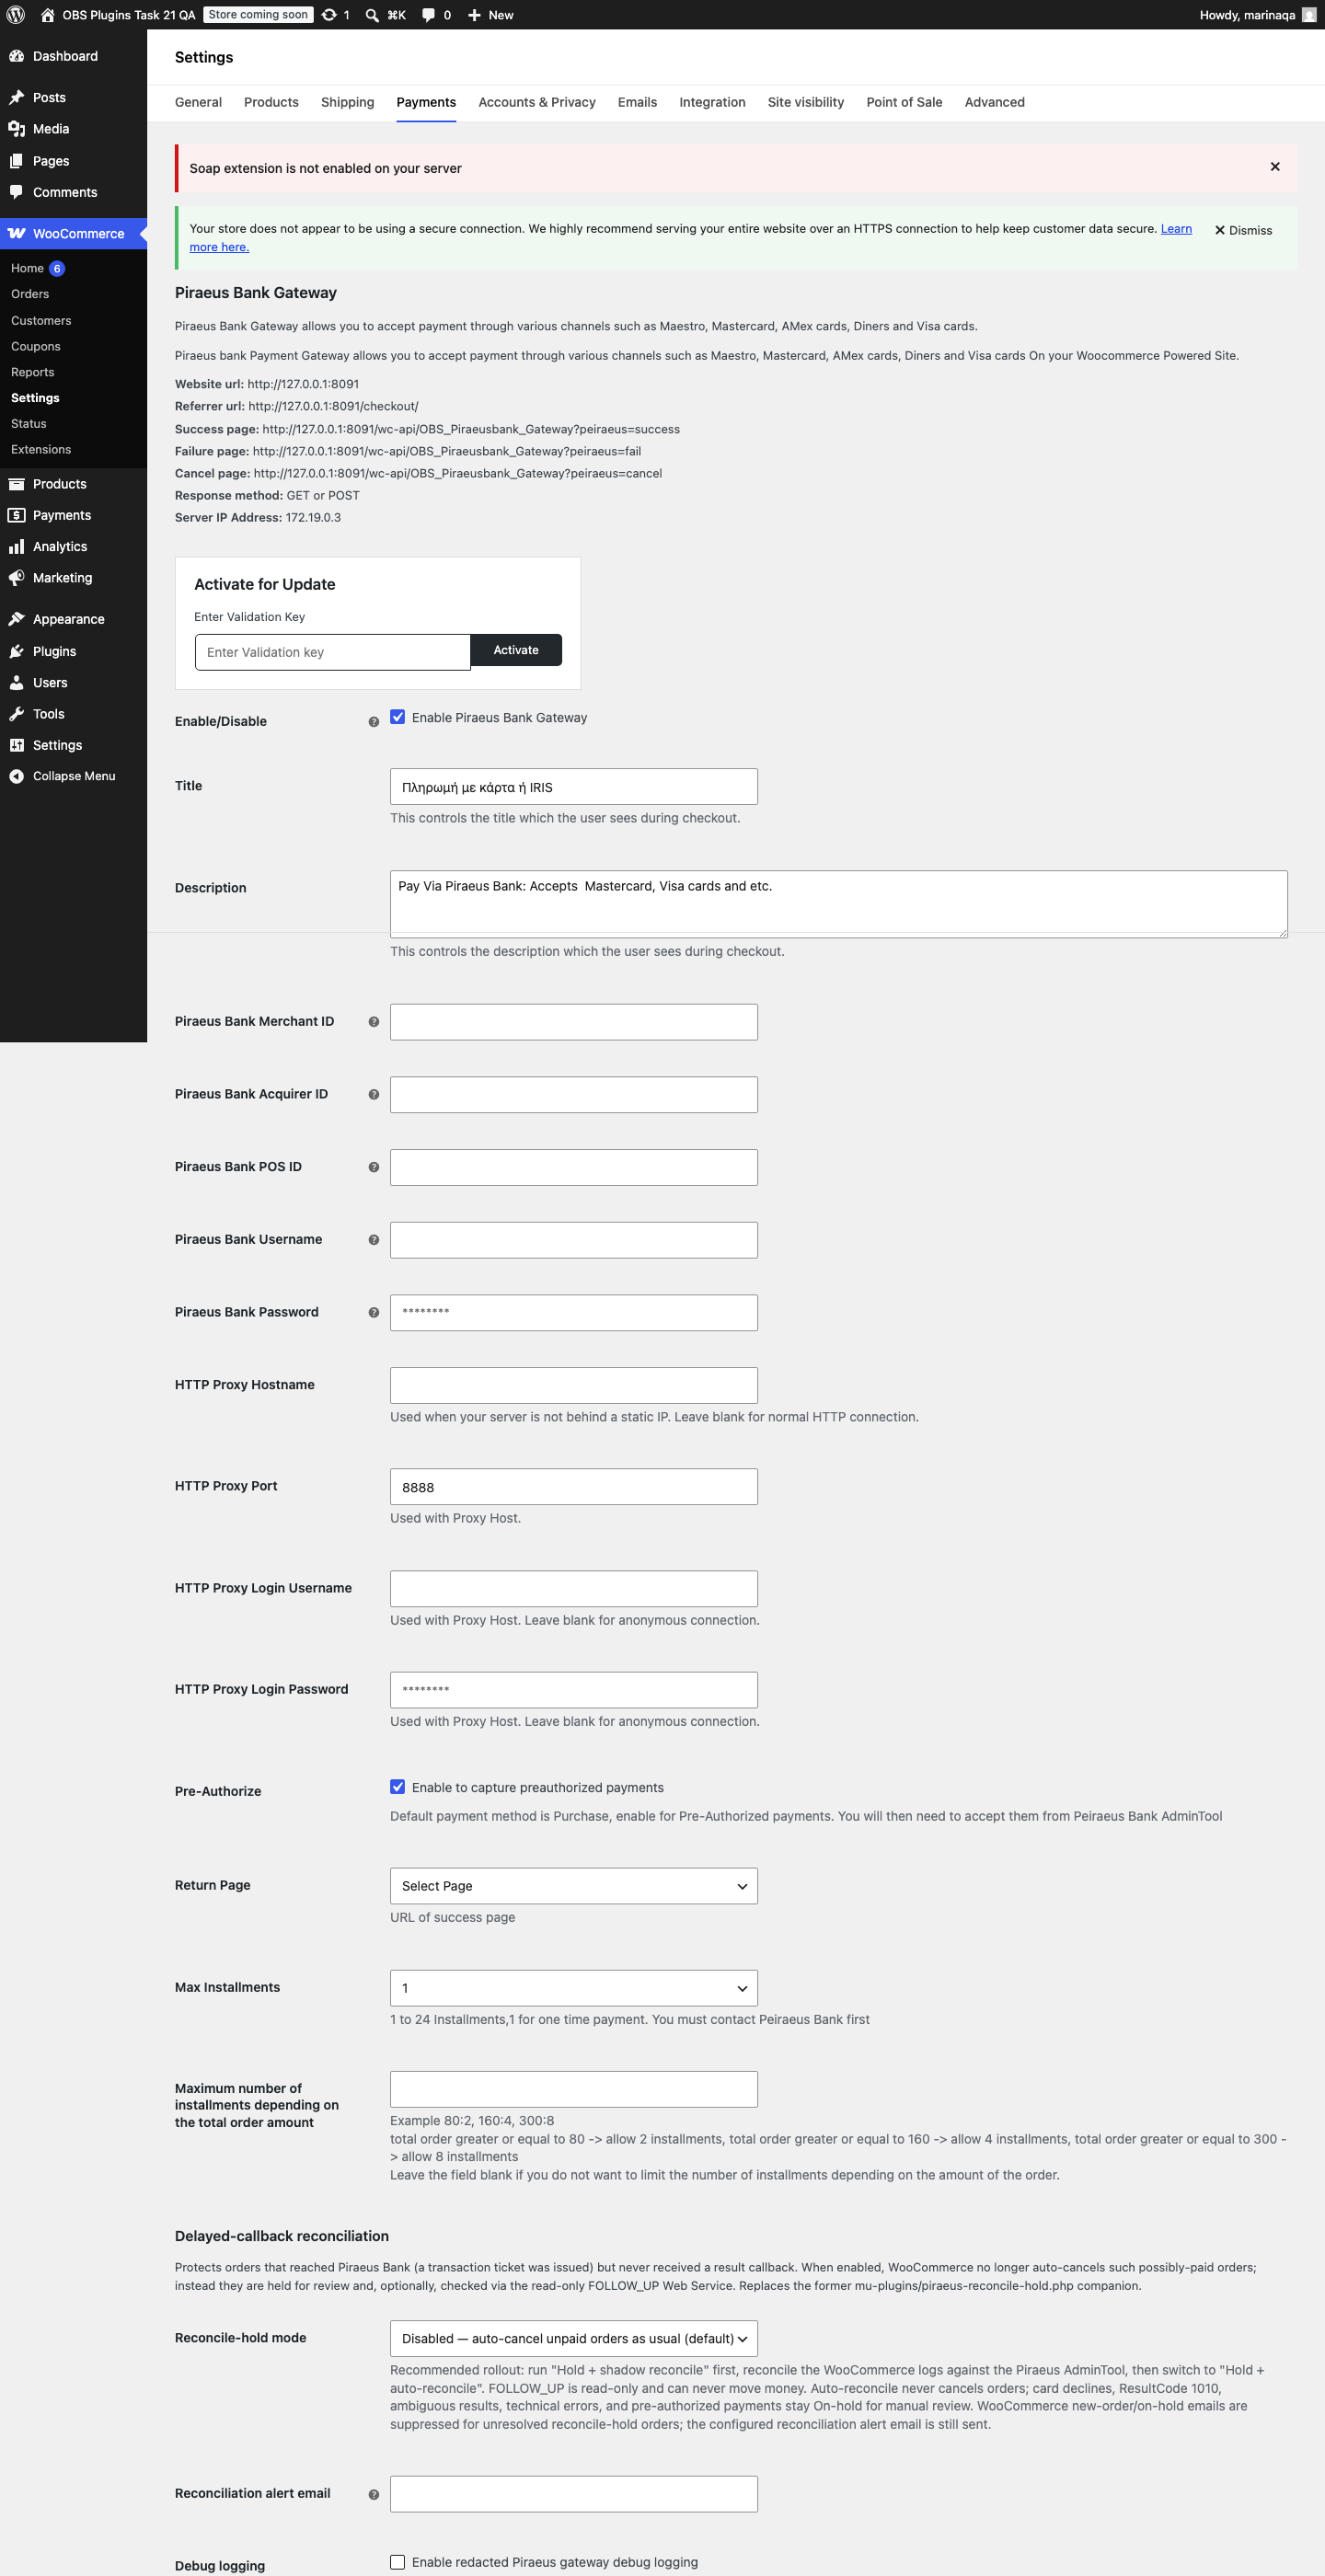Open the site home icon in the admin bar

47,15
